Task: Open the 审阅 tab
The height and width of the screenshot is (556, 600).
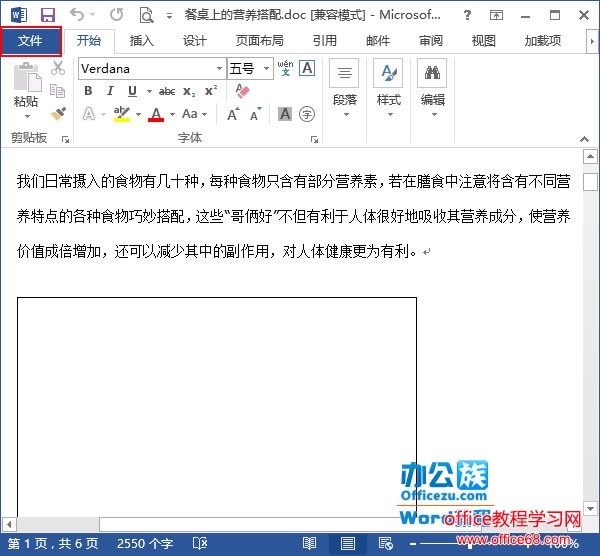Action: pos(431,41)
